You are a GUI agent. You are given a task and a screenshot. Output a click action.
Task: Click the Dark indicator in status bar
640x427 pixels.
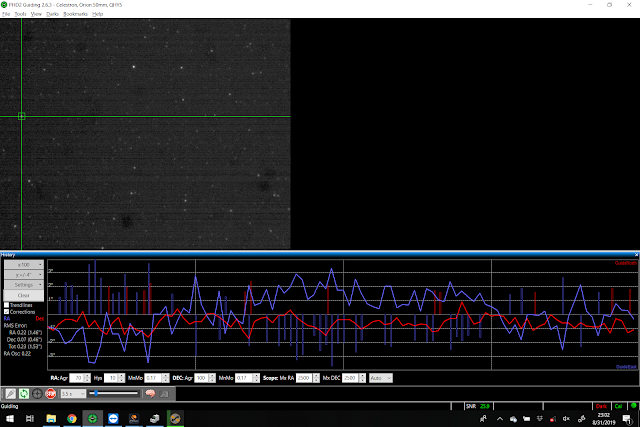click(601, 406)
